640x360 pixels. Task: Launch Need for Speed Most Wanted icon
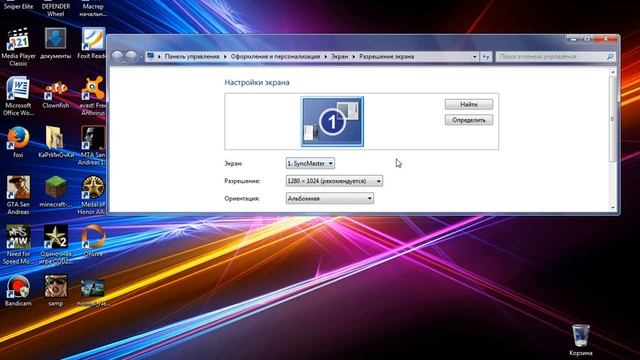(x=18, y=244)
